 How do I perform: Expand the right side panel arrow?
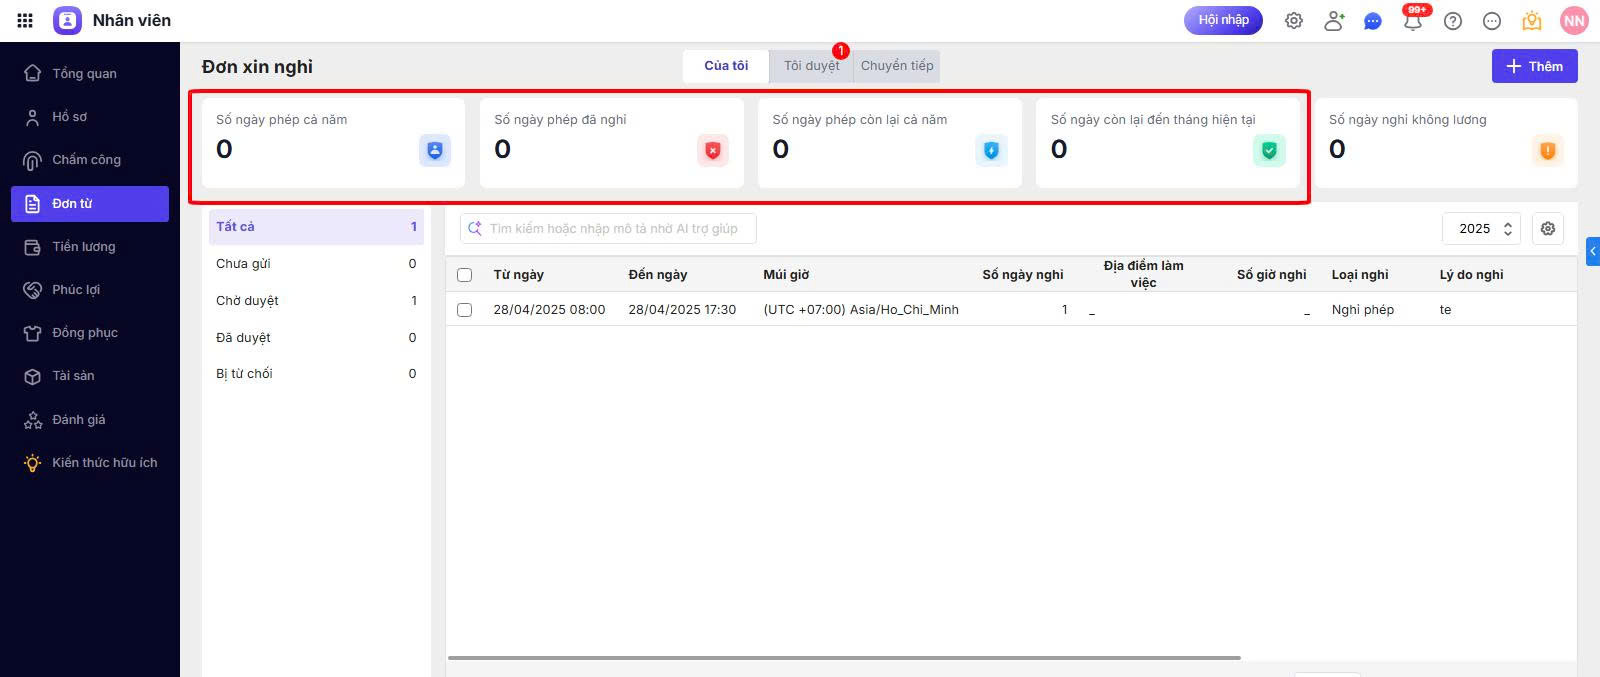[x=1592, y=251]
